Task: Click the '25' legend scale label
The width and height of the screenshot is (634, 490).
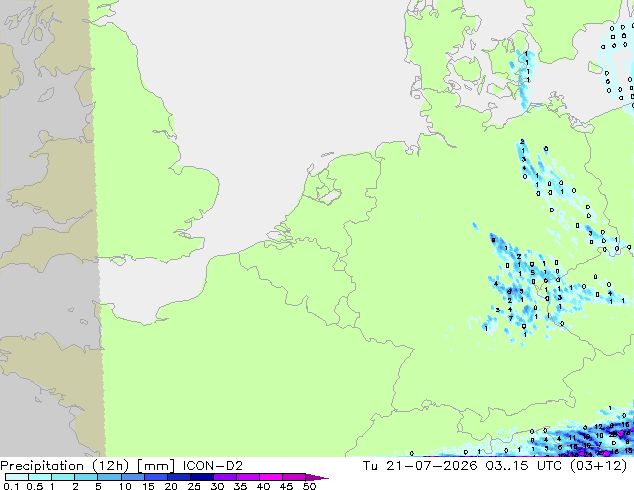Action: pos(194,486)
